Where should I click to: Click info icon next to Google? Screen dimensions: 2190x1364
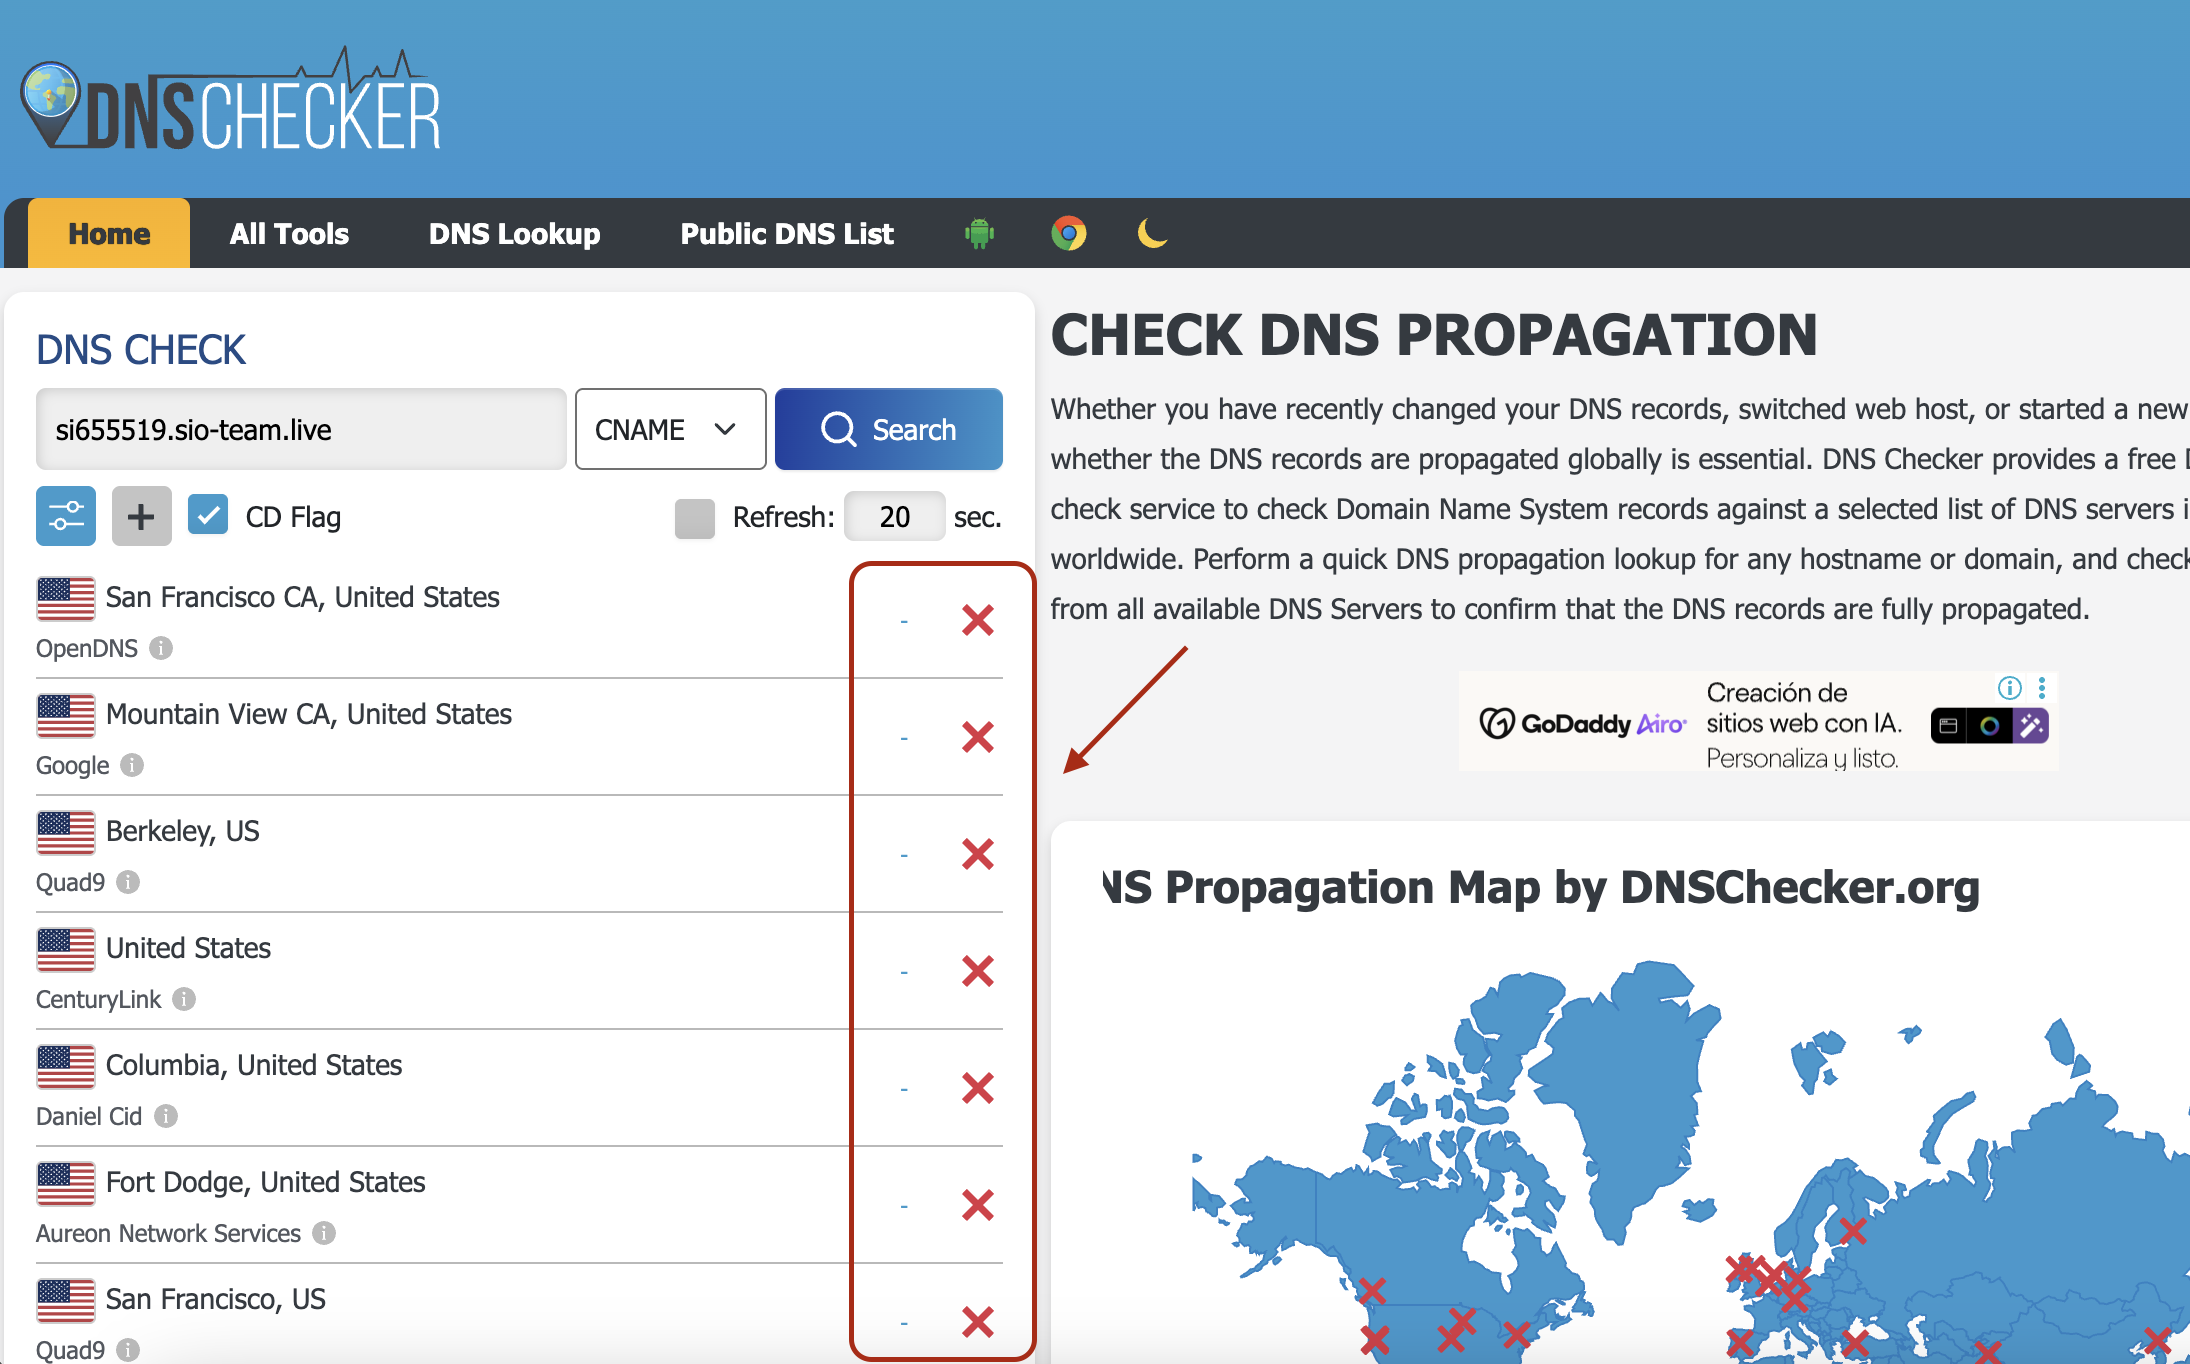[x=132, y=765]
